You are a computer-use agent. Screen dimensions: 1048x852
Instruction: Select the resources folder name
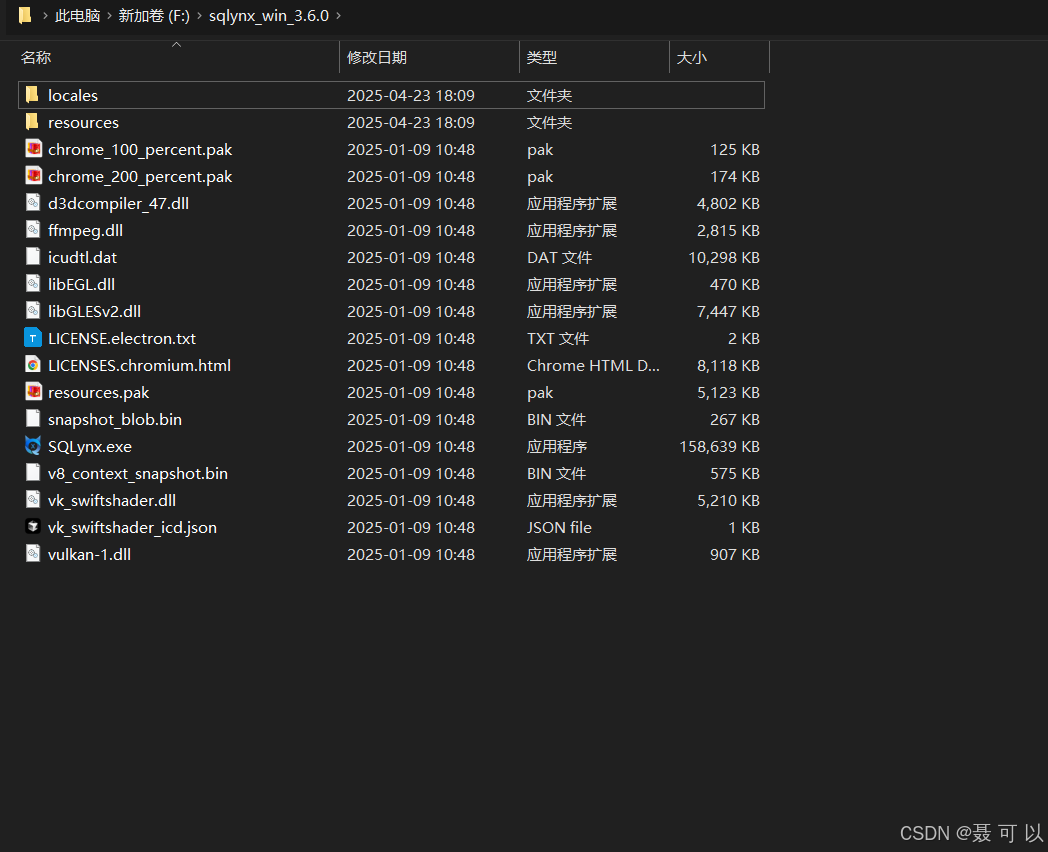84,122
